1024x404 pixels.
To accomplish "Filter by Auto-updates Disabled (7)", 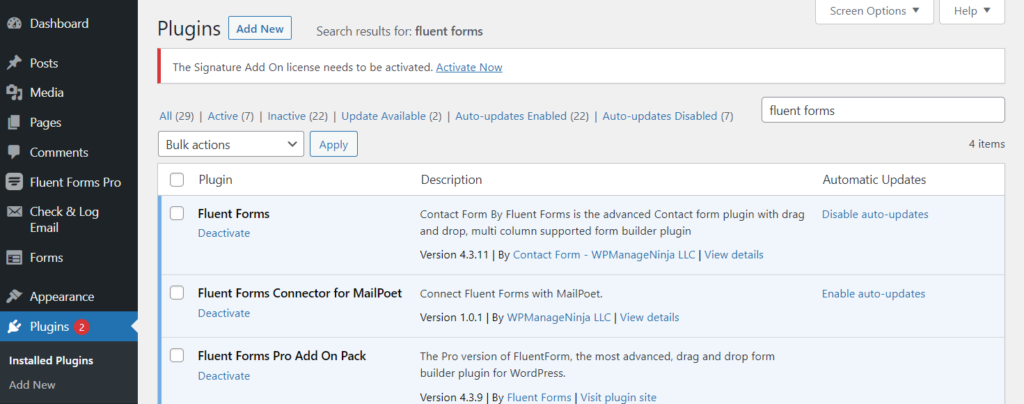I will coord(667,116).
